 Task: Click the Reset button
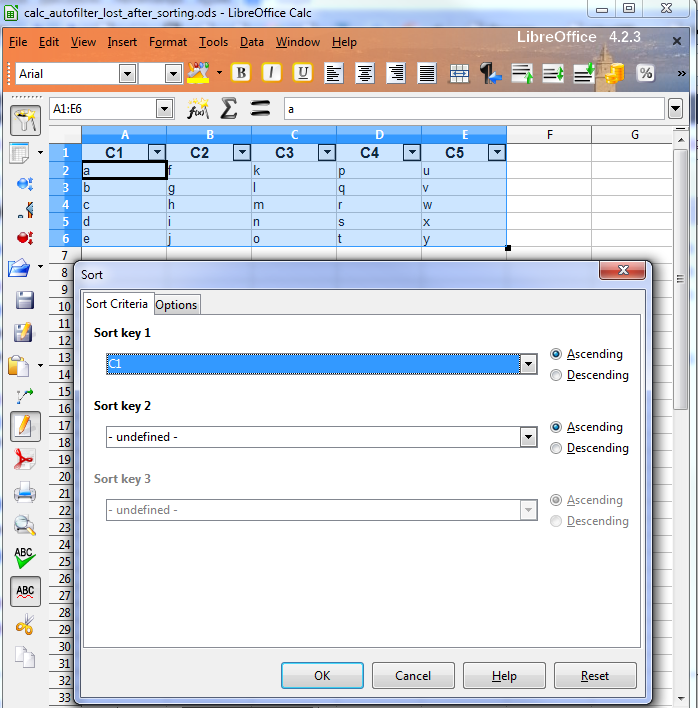[x=595, y=676]
